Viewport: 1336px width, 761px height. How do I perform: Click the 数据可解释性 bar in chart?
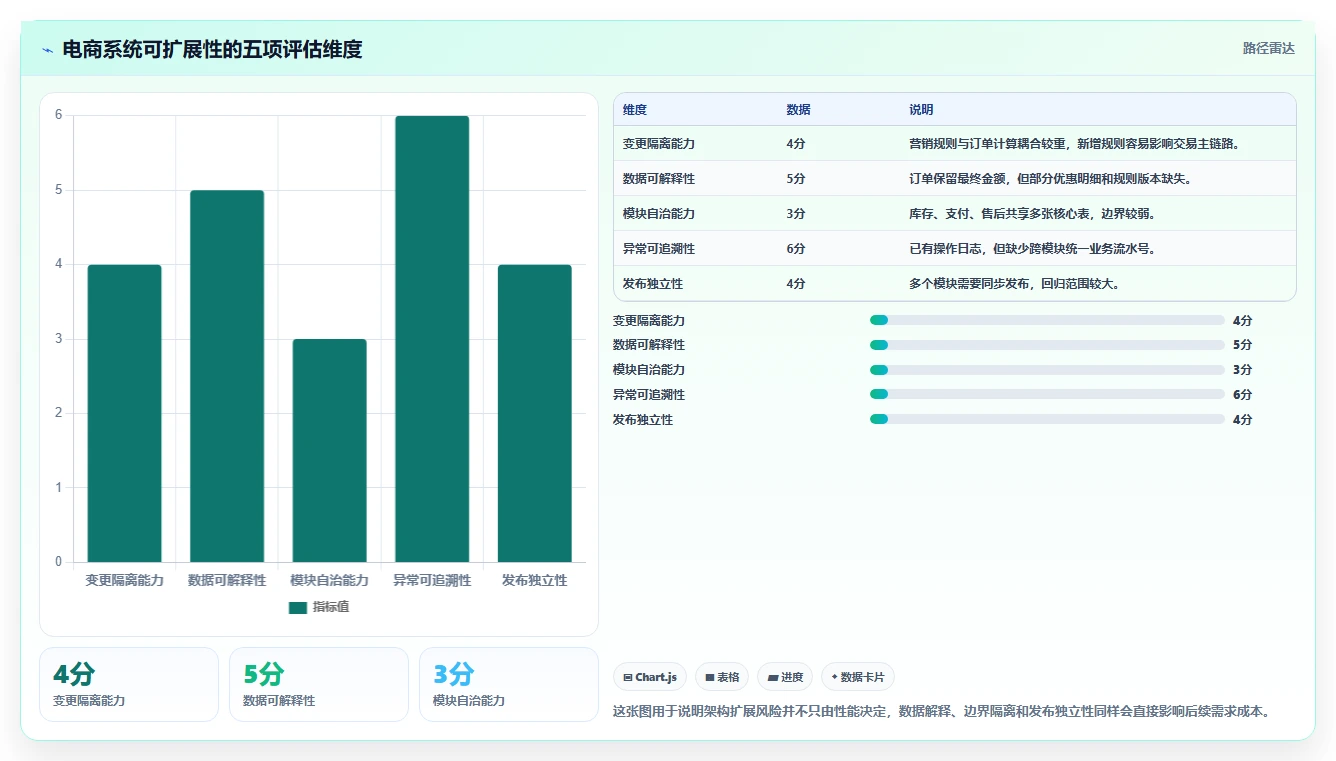click(227, 376)
